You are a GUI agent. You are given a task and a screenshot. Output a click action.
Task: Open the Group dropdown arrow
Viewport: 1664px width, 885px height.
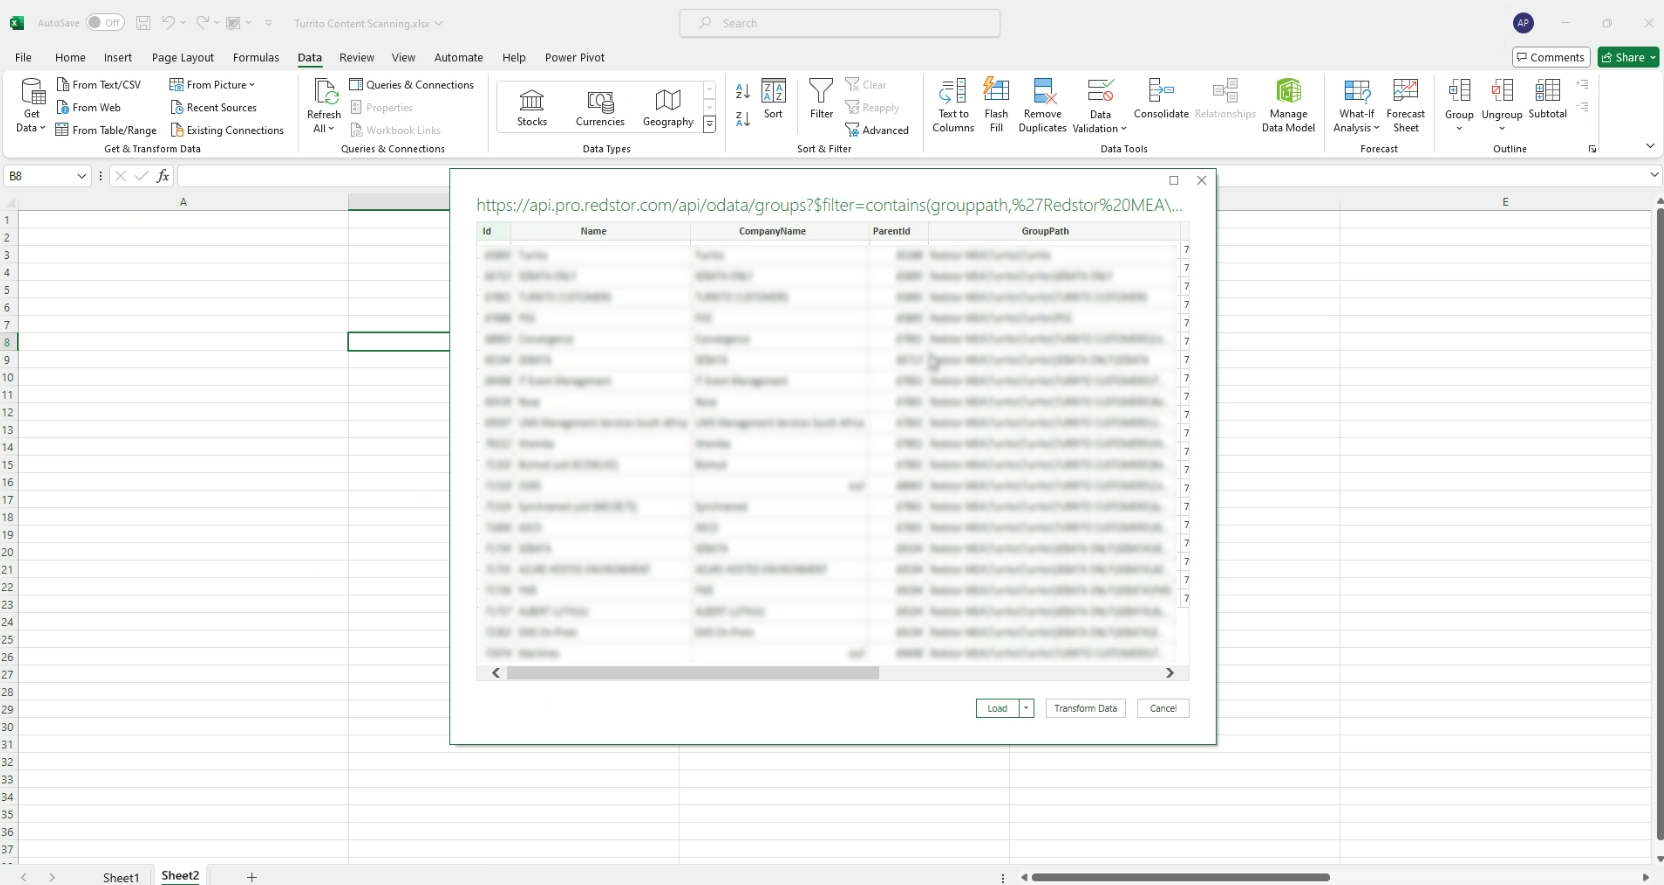tap(1459, 129)
